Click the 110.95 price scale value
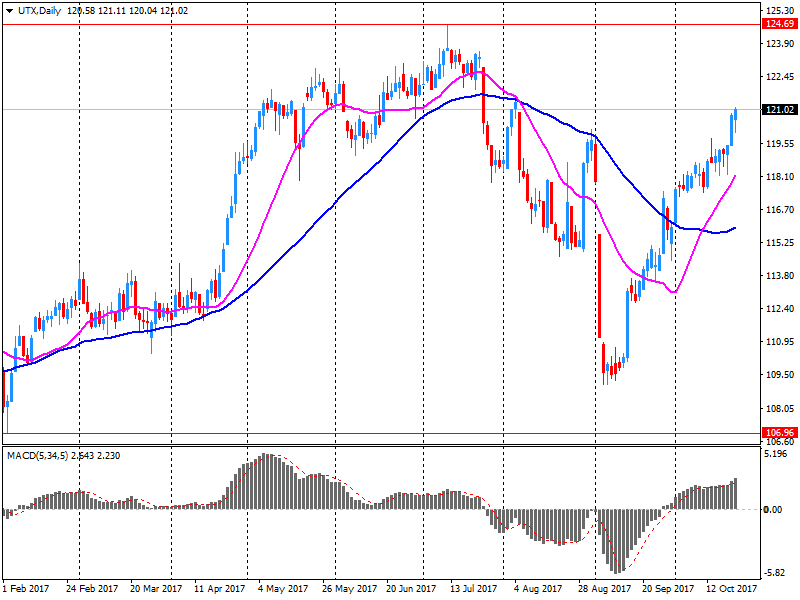The width and height of the screenshot is (800, 600). [780, 342]
